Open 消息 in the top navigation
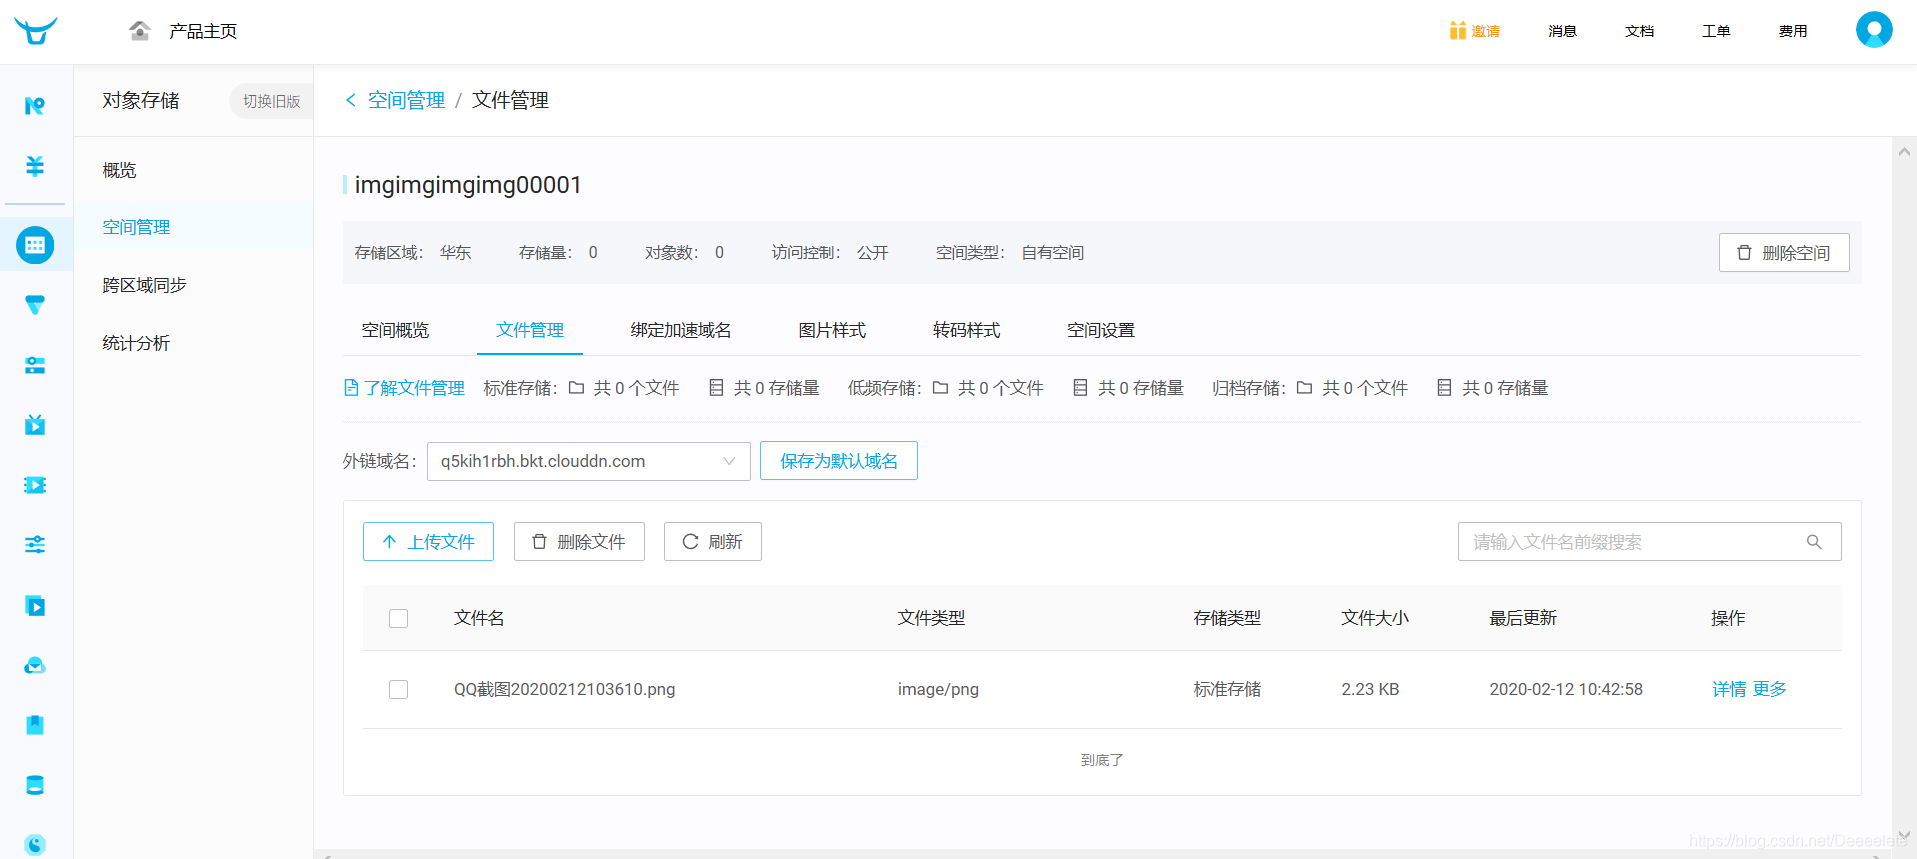 point(1562,31)
